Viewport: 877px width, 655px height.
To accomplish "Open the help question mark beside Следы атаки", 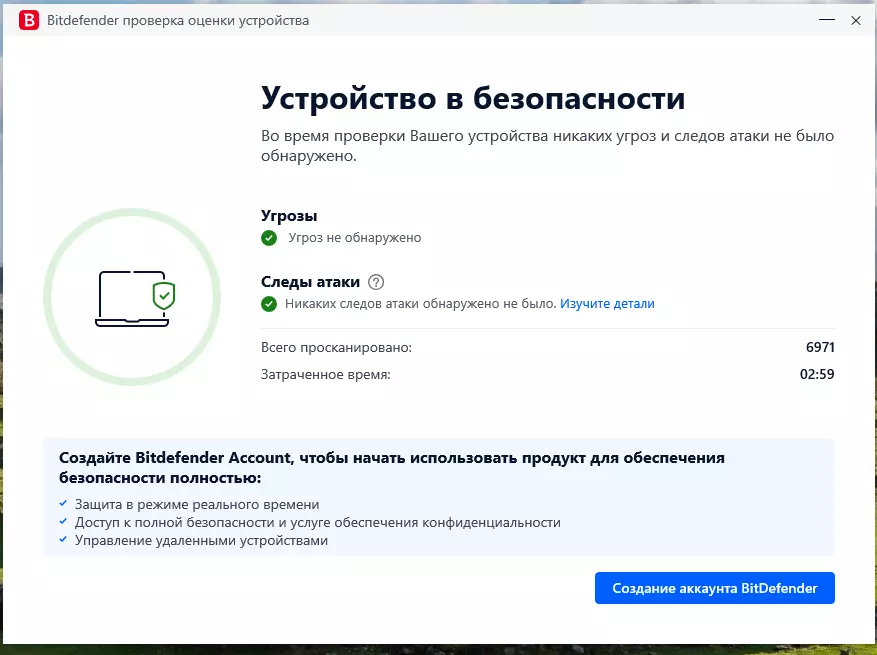I will coord(376,282).
